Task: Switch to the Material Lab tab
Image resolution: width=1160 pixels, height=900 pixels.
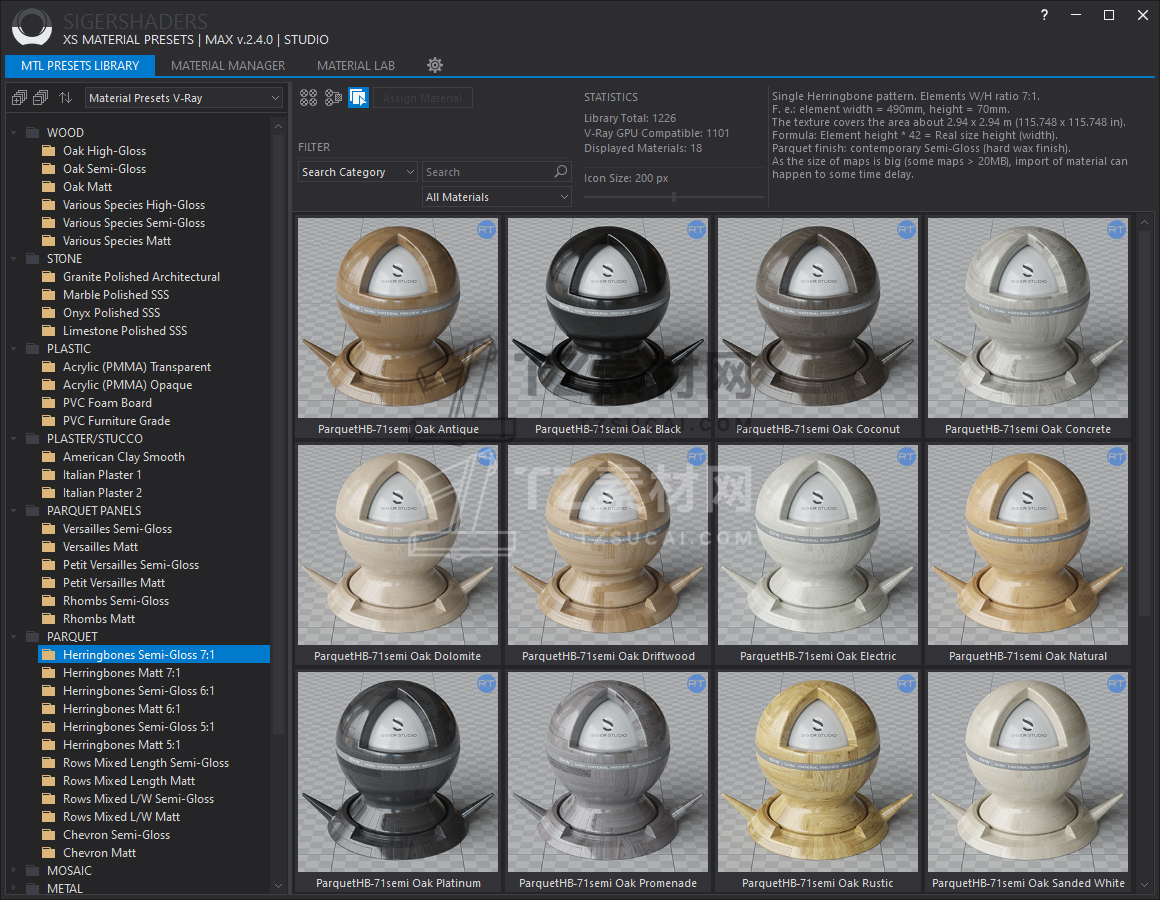Action: coord(356,66)
